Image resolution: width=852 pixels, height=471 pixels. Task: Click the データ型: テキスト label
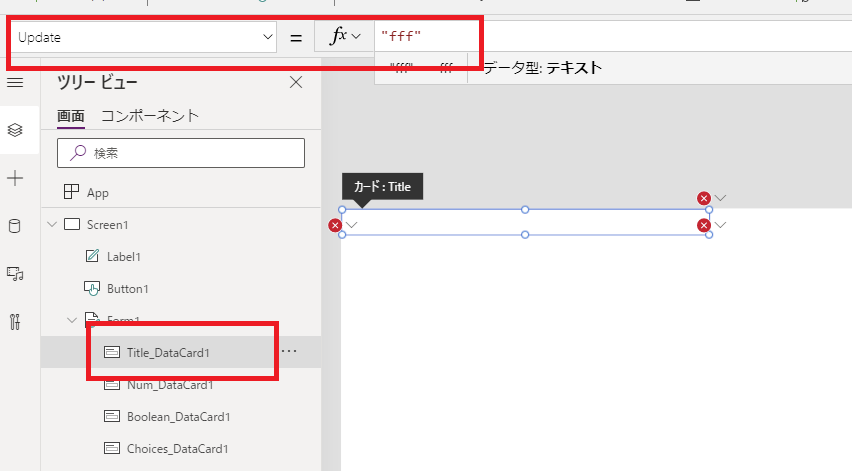543,68
